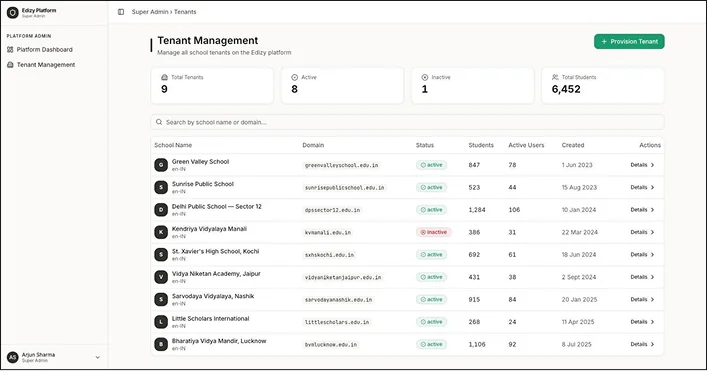Click the Sarvodaya Vidyalaya avatar icon
Screen dimensions: 707x371
pos(161,300)
